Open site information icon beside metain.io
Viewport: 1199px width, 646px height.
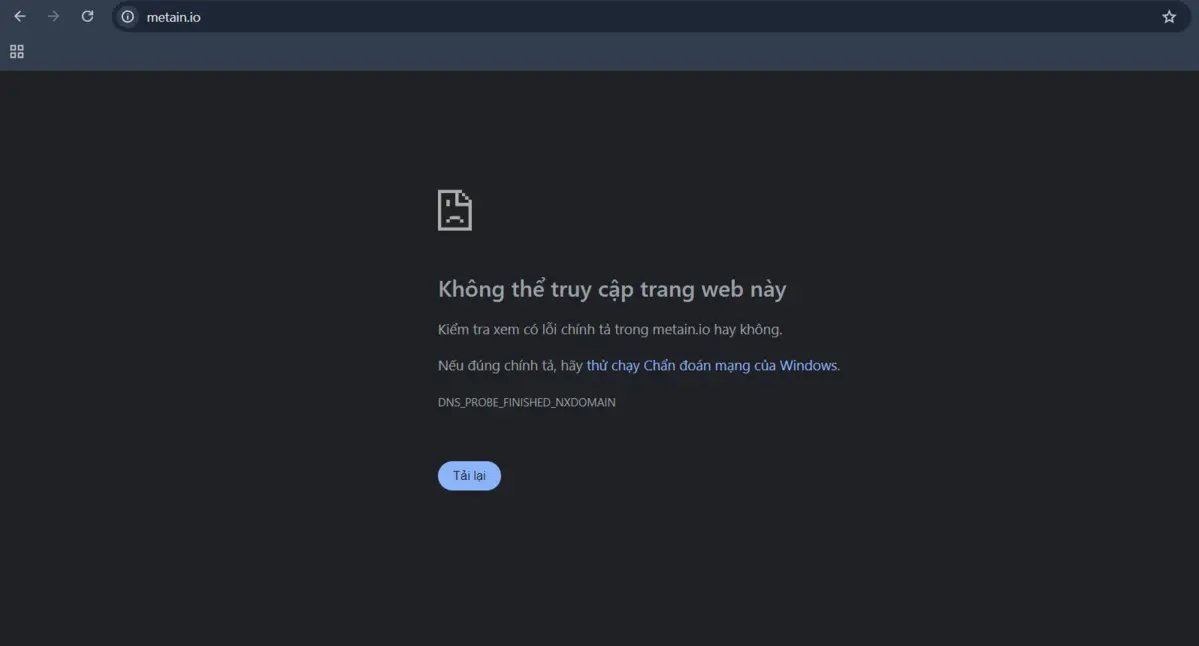click(128, 17)
